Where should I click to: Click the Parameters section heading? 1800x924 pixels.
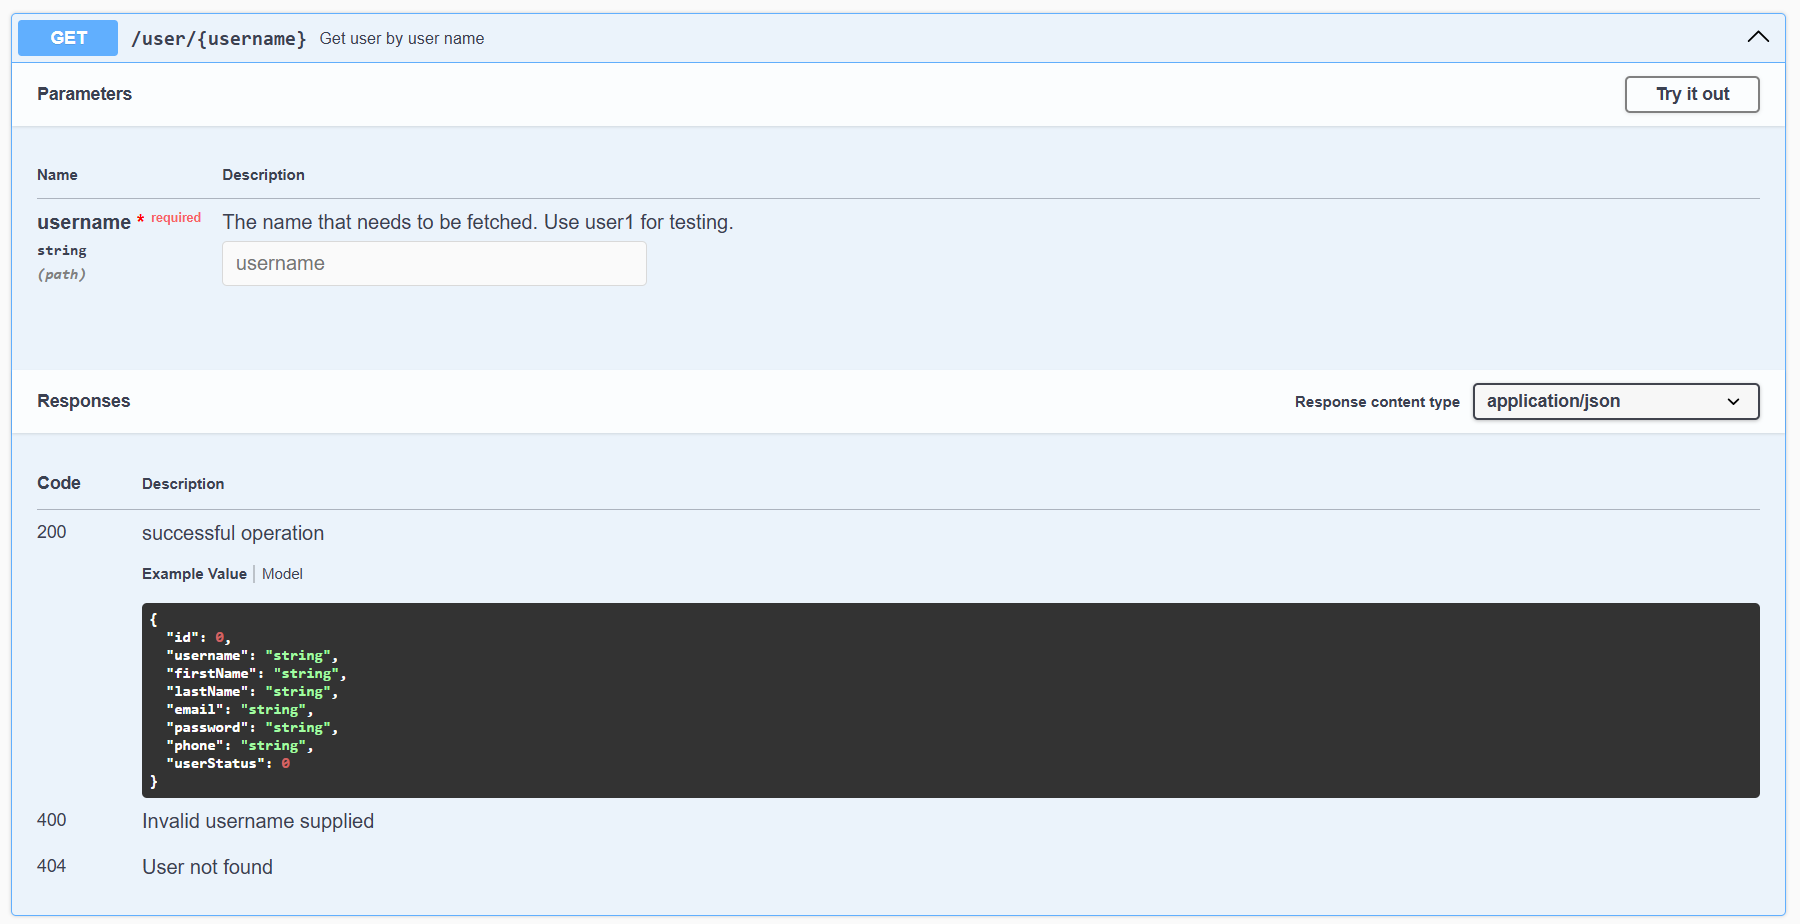point(84,94)
